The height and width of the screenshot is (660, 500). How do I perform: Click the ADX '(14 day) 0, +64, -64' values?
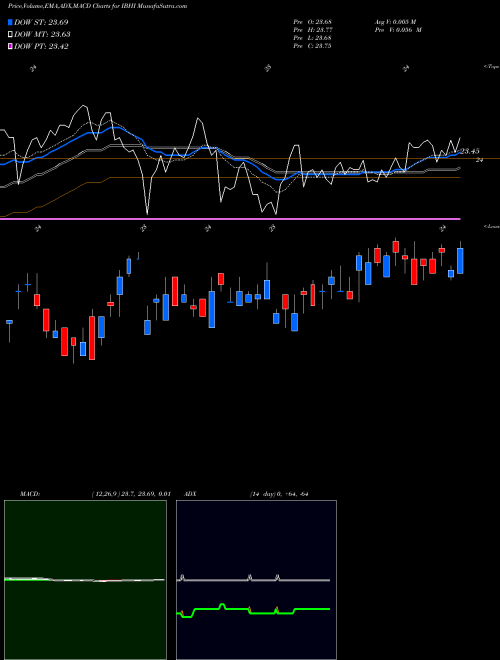[x=279, y=494]
